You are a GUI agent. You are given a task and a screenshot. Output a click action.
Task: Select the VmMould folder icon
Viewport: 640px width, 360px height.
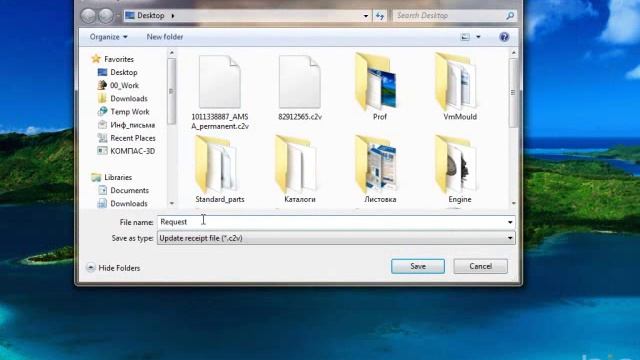(456, 82)
